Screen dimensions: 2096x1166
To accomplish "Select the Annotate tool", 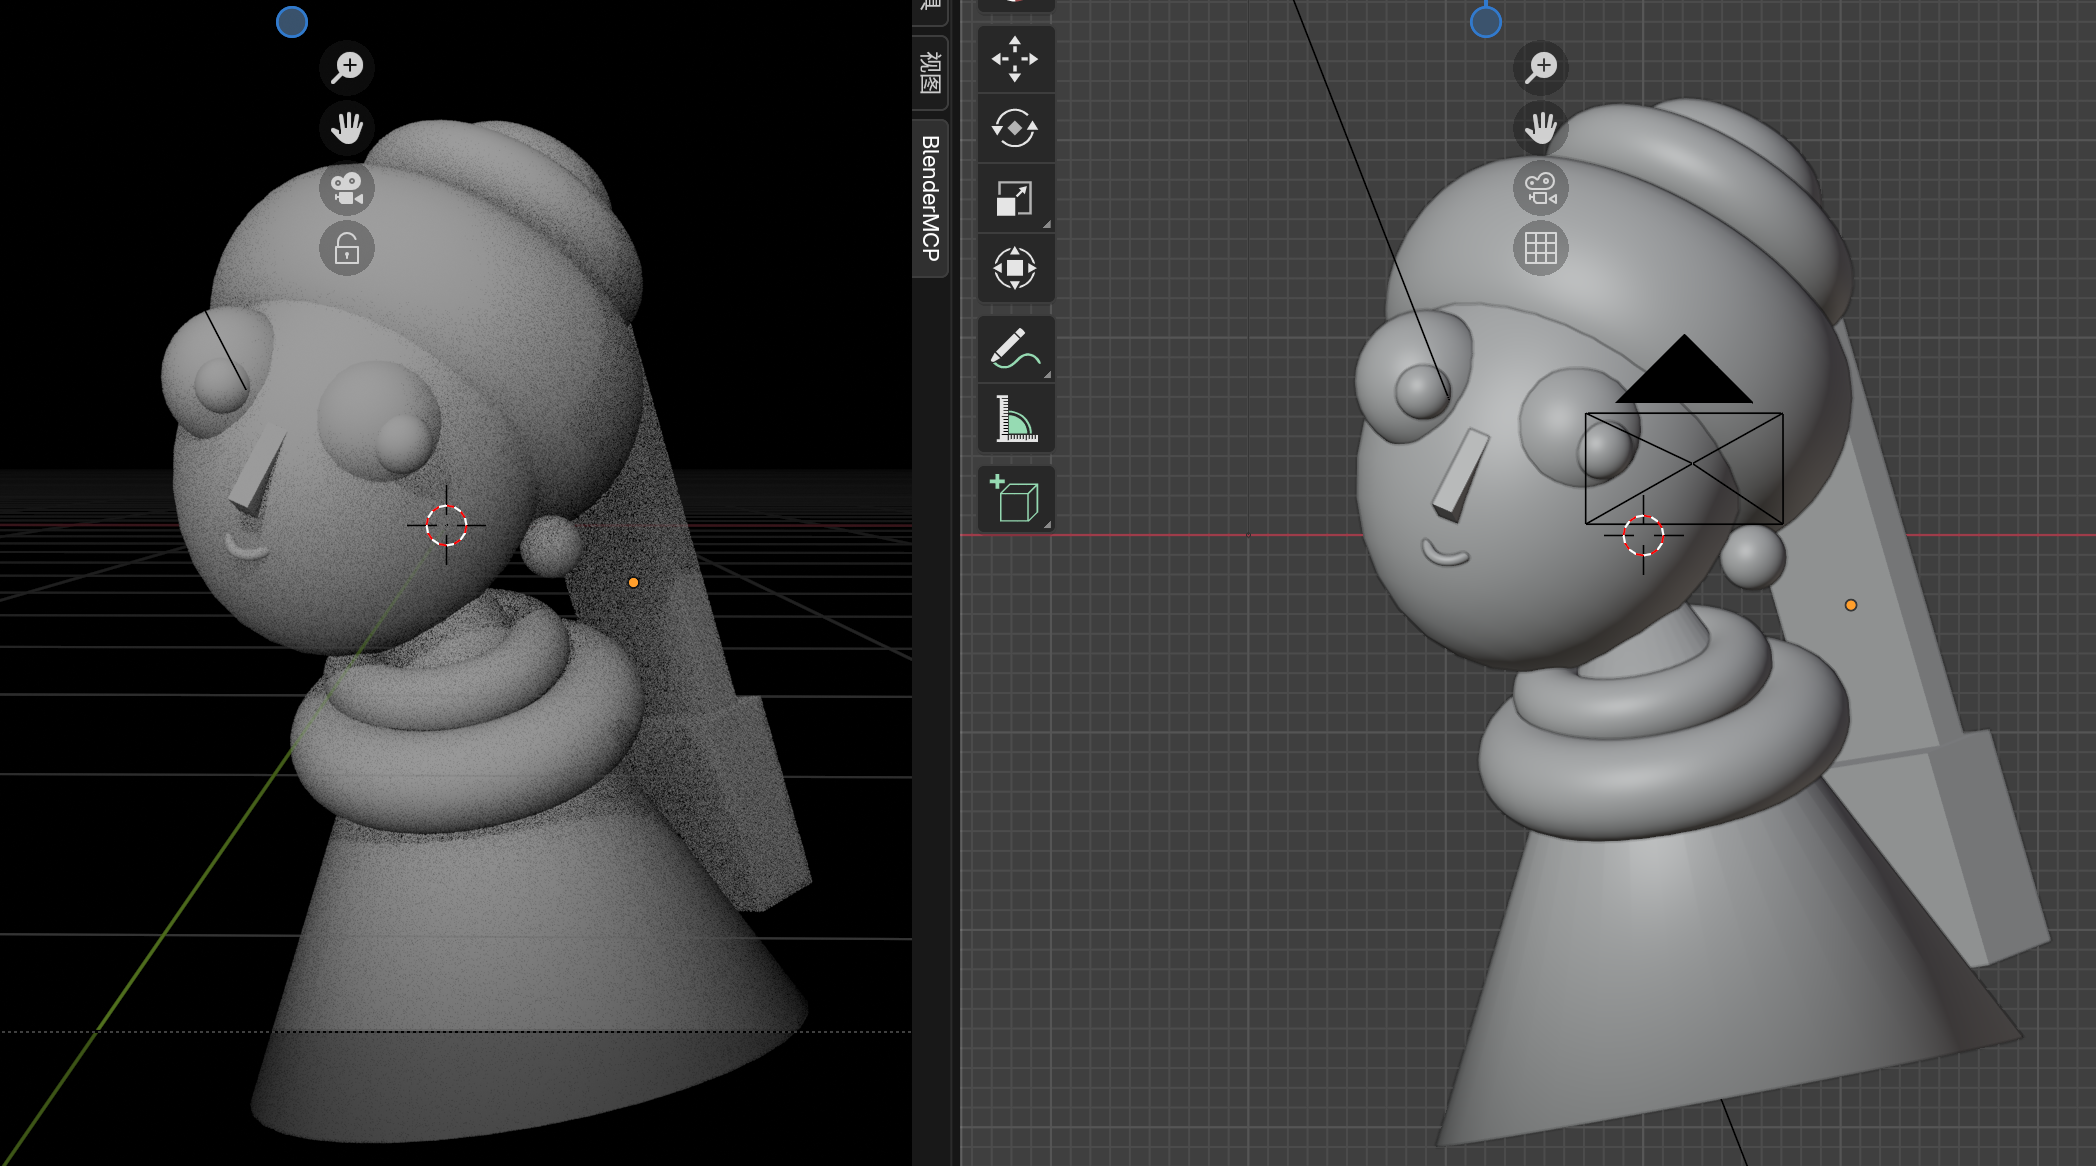I will click(1014, 350).
